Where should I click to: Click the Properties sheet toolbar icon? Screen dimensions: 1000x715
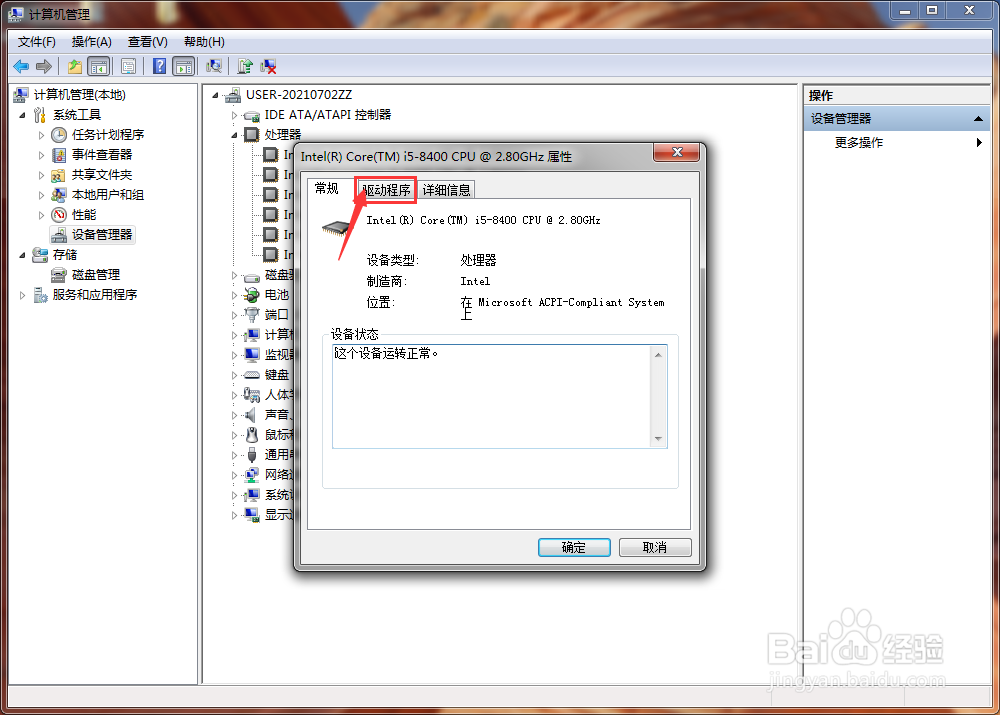(x=128, y=66)
